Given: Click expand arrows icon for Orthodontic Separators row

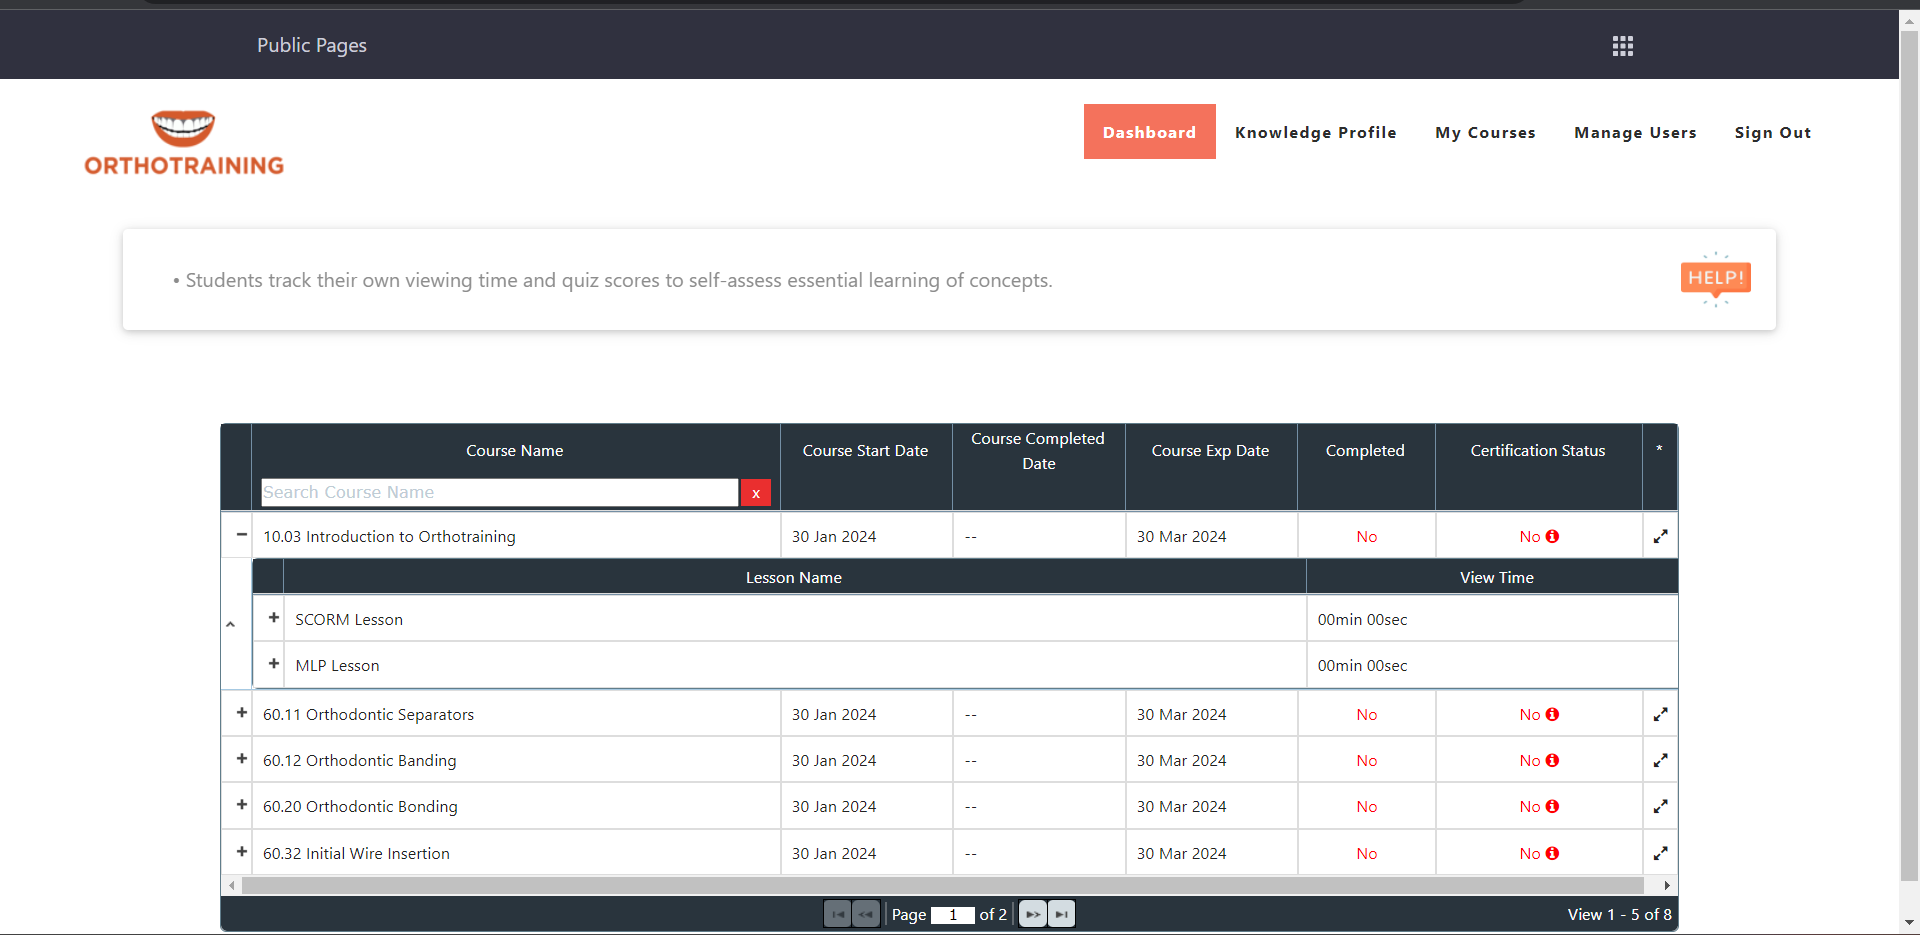Looking at the screenshot, I should point(1660,715).
